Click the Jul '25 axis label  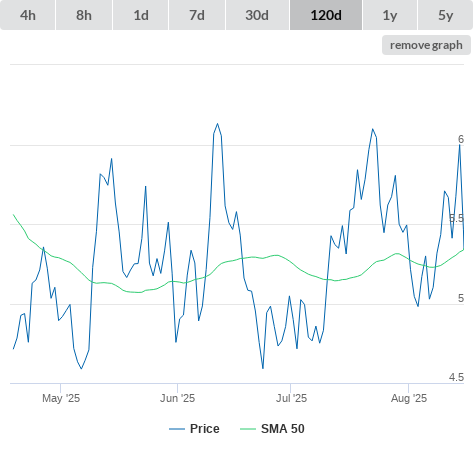tap(291, 398)
